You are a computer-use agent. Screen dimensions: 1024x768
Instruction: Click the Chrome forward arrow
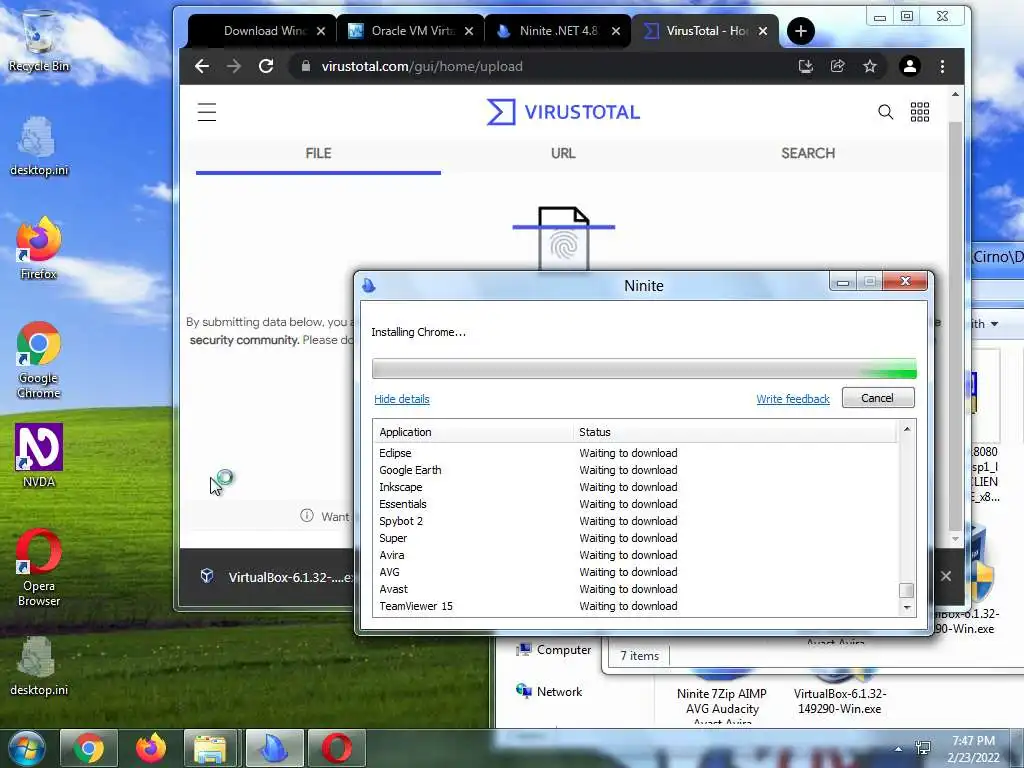click(234, 66)
